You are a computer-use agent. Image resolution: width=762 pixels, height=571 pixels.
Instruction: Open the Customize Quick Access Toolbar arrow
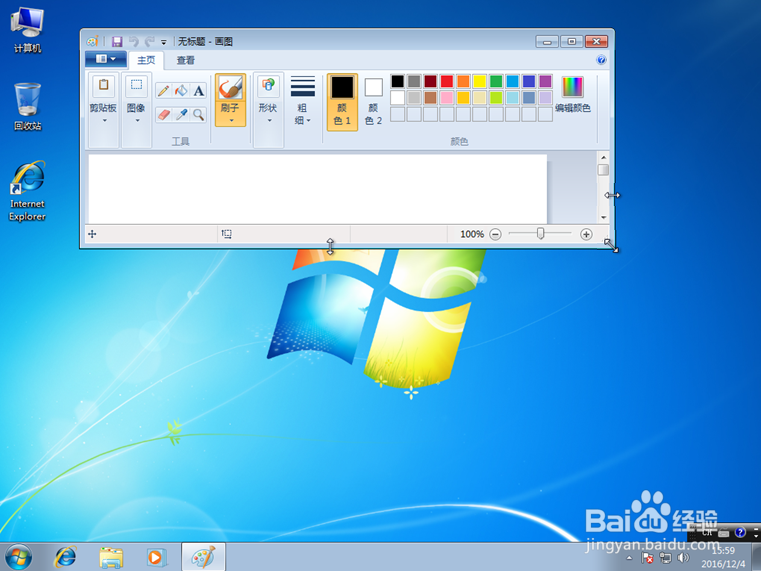164,42
